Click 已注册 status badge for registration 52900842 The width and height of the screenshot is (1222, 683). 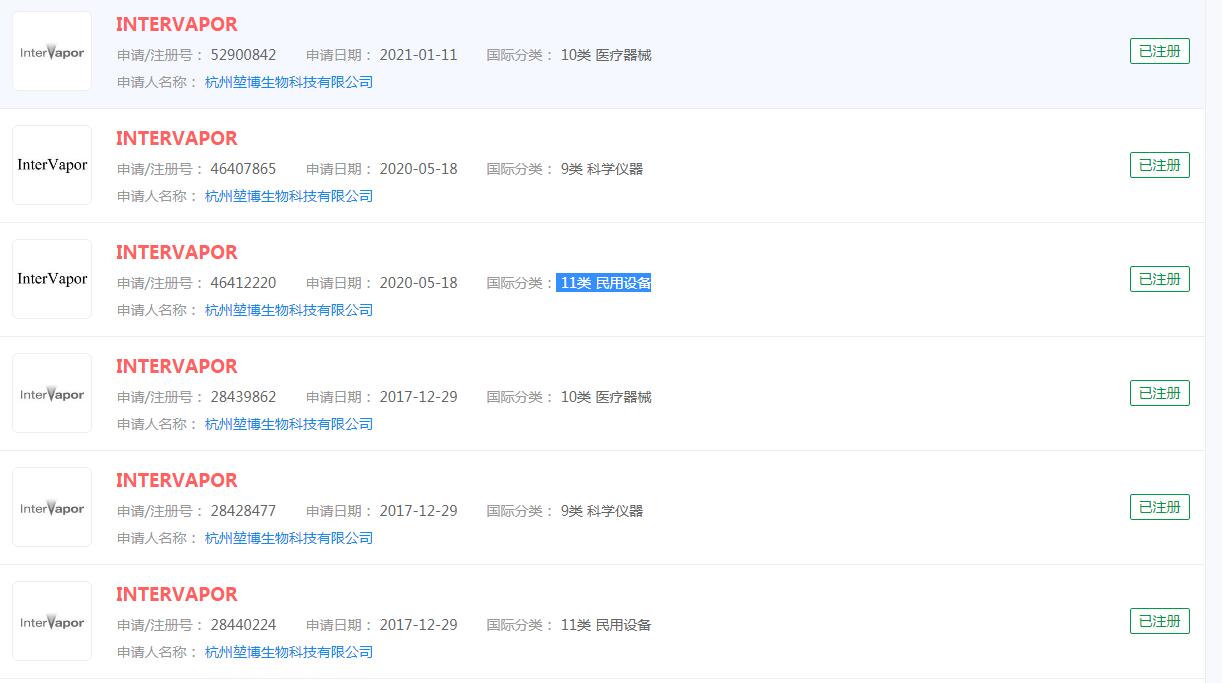tap(1159, 51)
